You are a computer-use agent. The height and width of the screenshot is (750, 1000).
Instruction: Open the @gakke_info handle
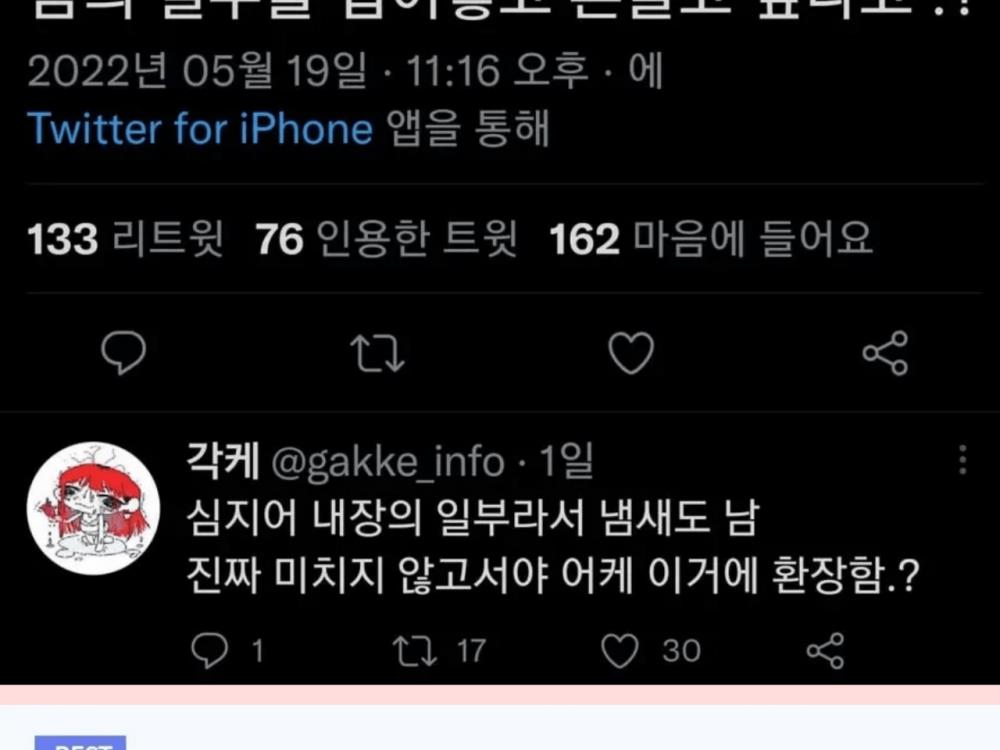[x=388, y=462]
